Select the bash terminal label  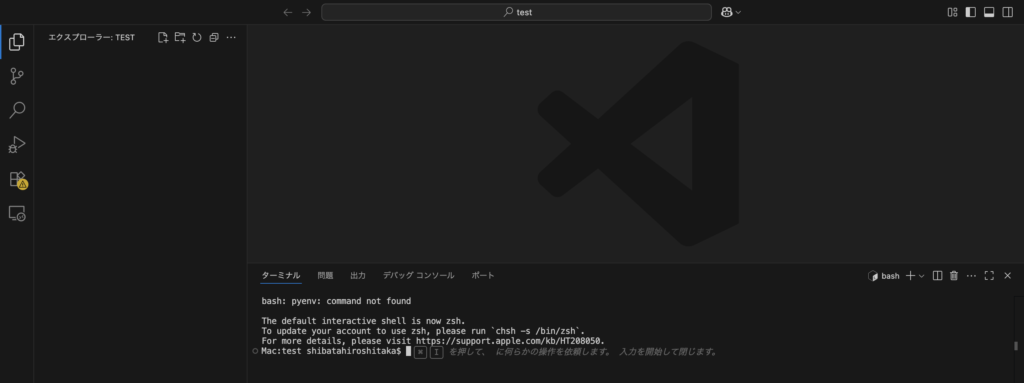coord(884,276)
